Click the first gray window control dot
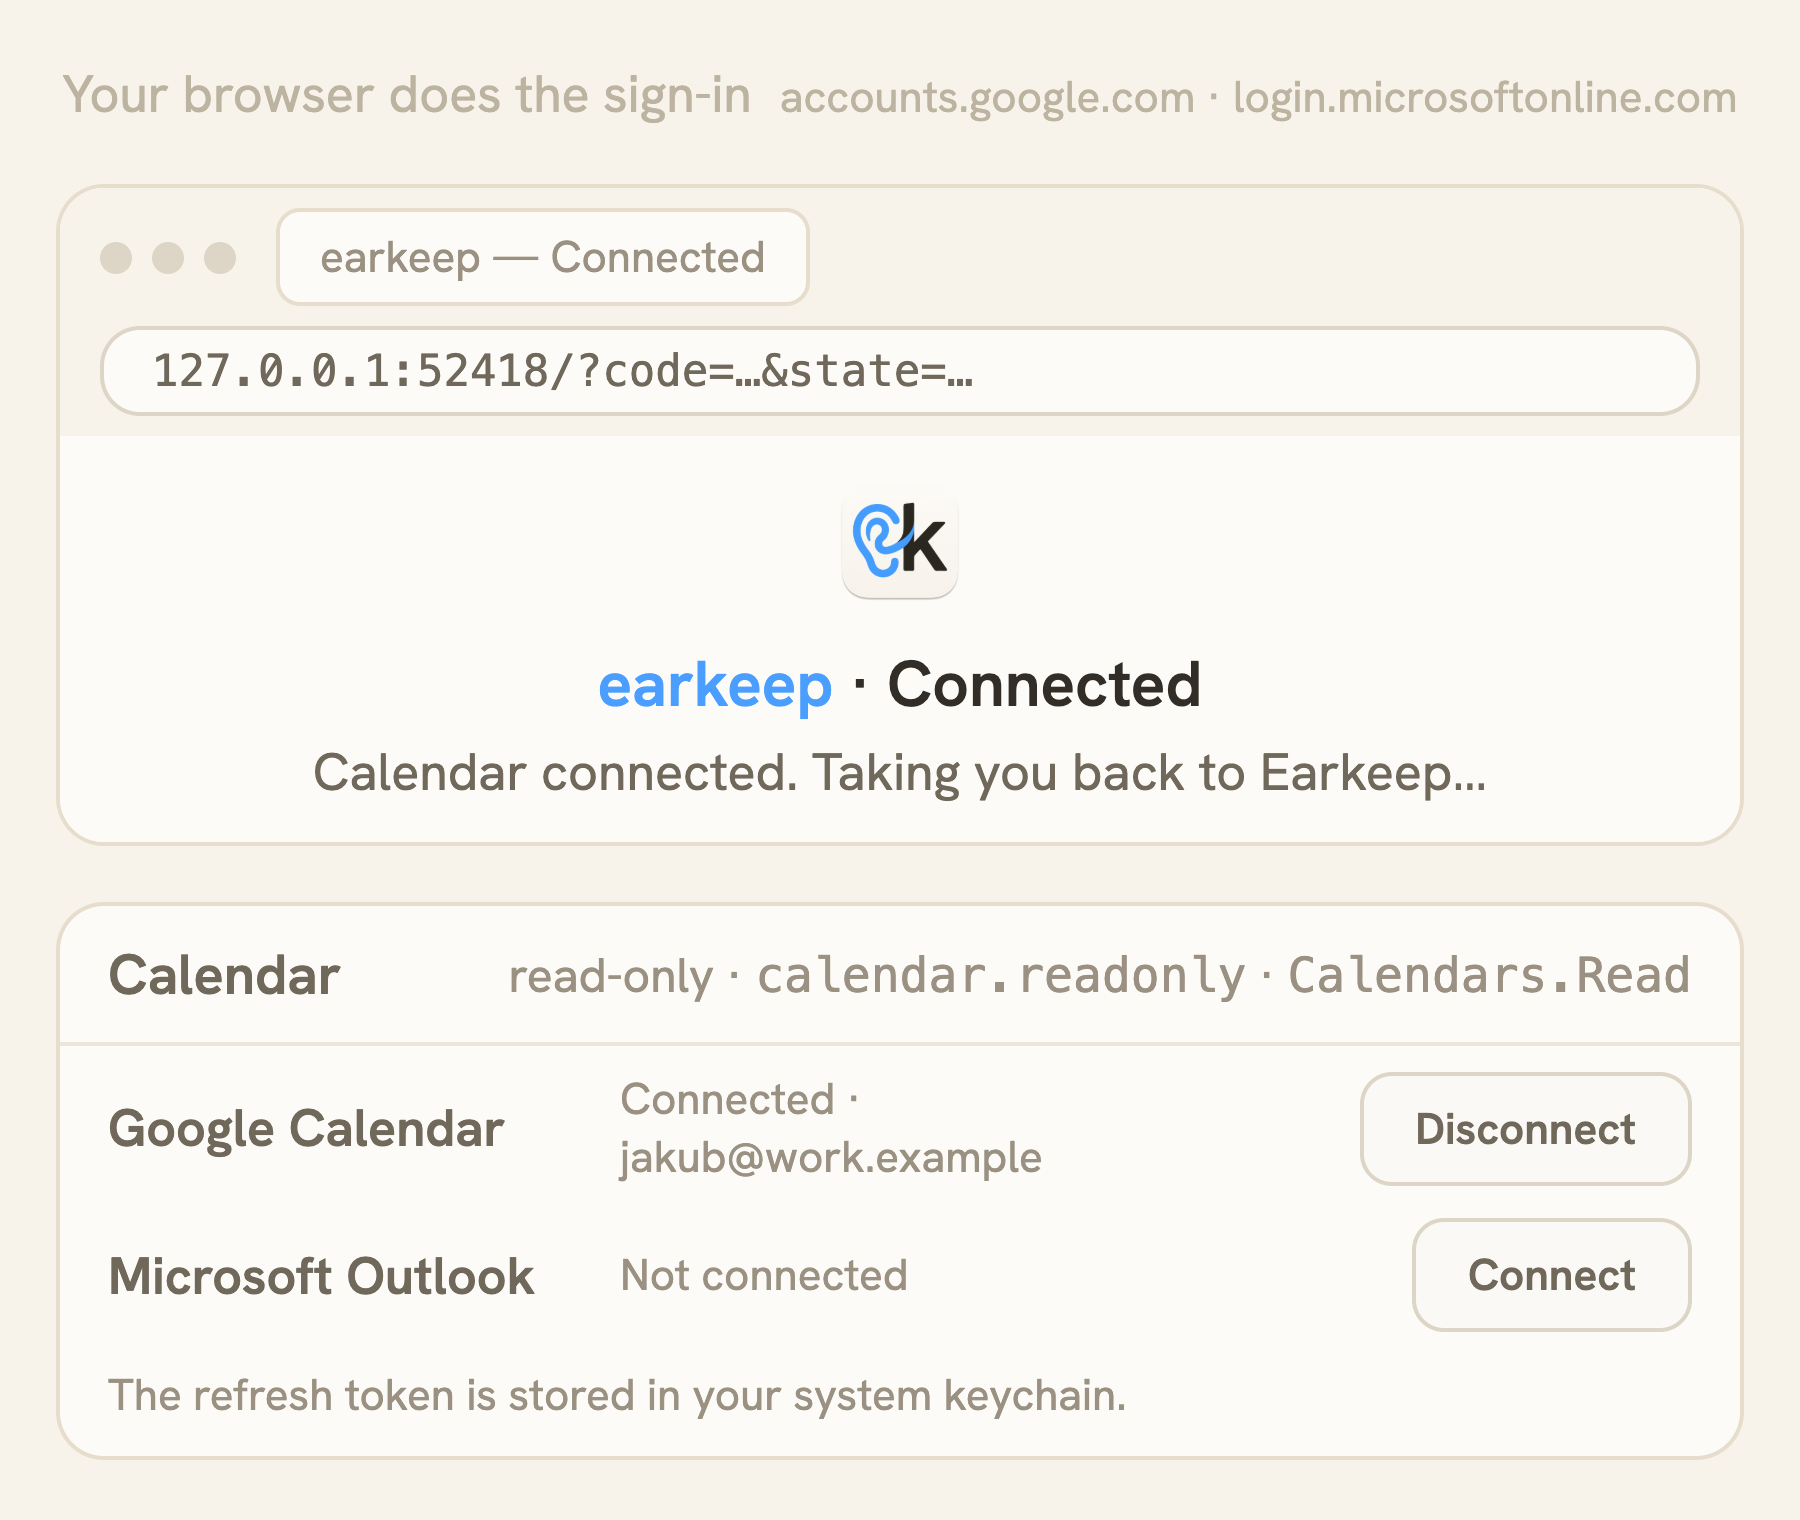This screenshot has height=1520, width=1800. [x=116, y=258]
